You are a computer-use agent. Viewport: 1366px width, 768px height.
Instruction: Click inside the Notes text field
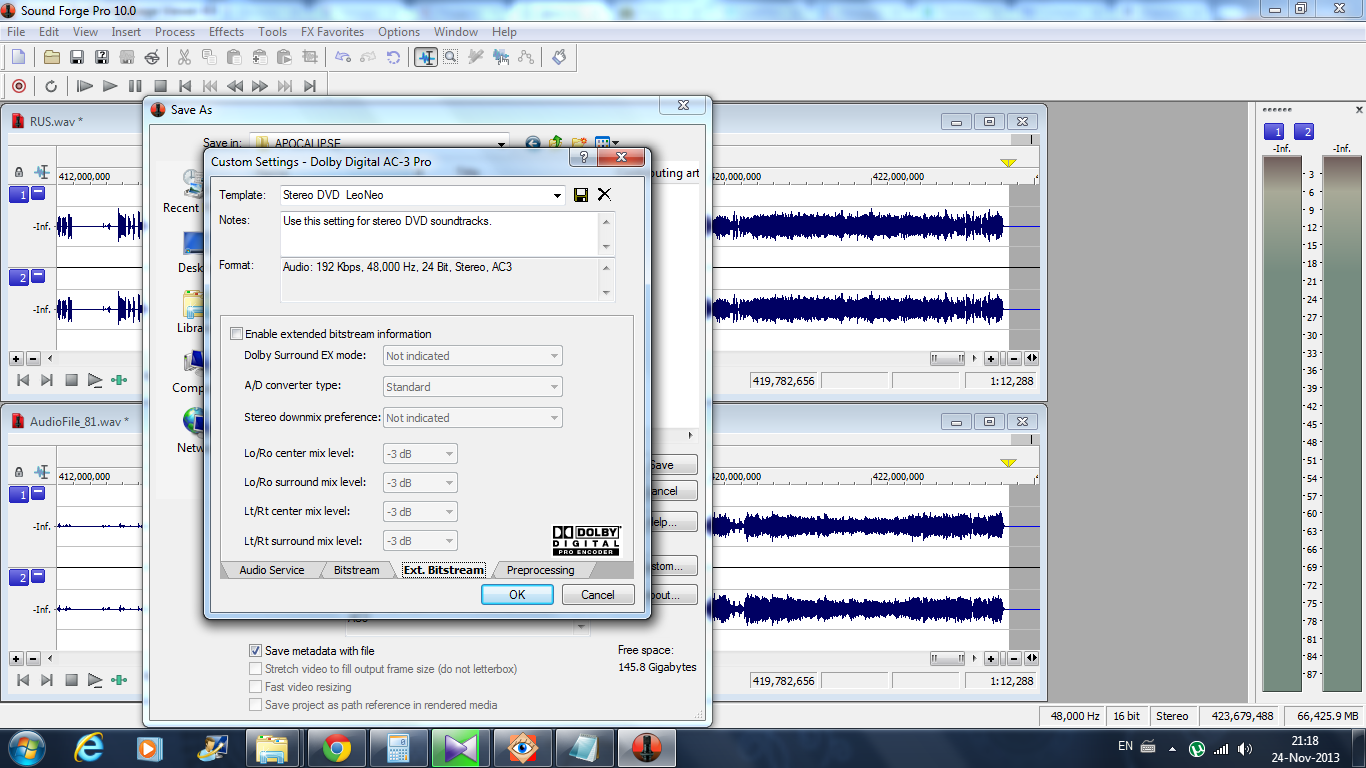[440, 234]
